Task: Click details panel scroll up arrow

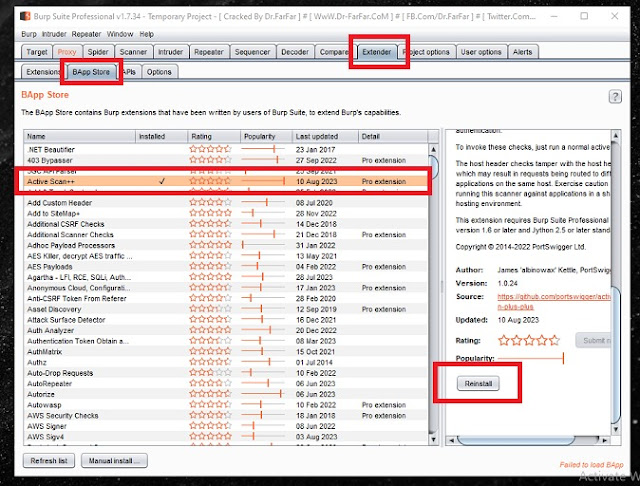Action: [x=616, y=135]
